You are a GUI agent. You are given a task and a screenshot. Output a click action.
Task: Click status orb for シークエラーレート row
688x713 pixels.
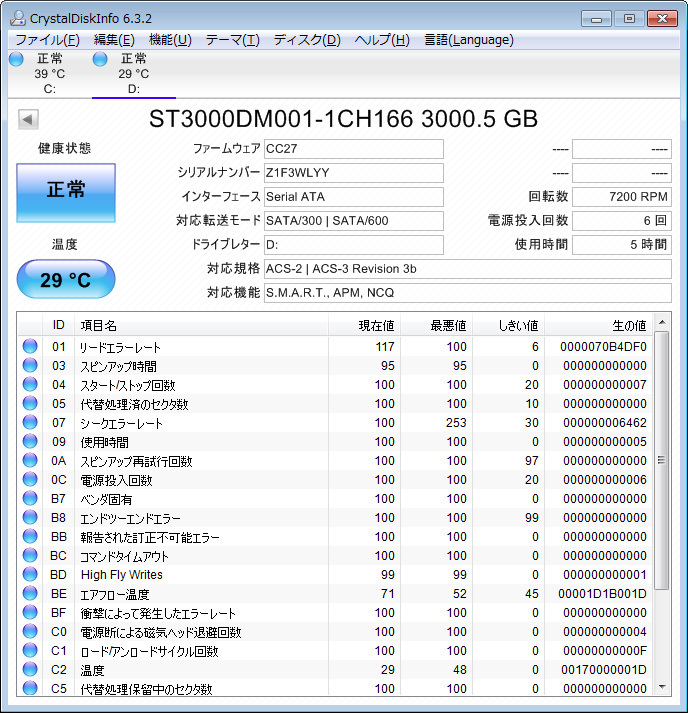pyautogui.click(x=30, y=423)
